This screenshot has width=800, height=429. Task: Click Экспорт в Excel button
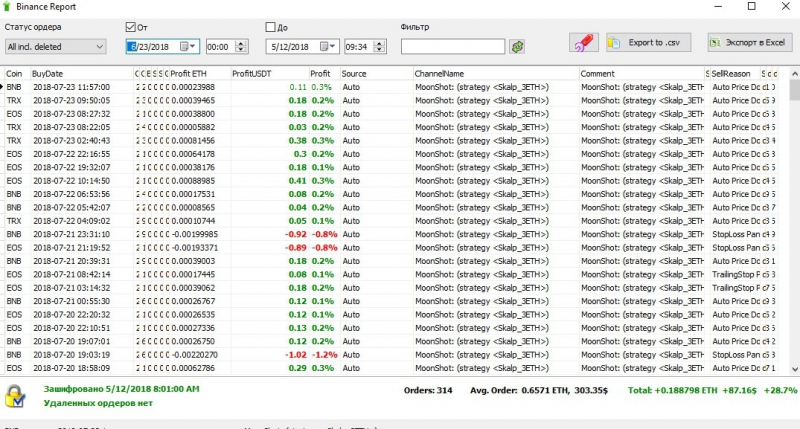(749, 43)
